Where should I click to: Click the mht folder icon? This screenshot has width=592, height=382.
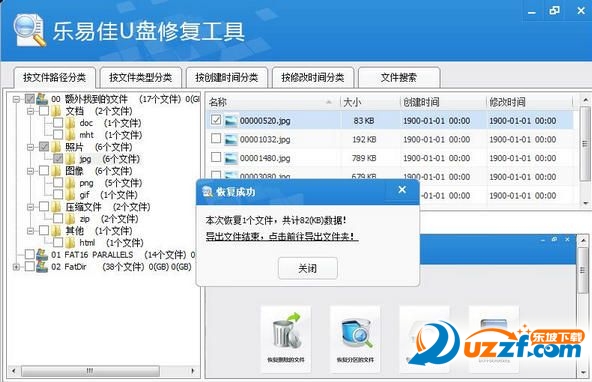tap(69, 135)
